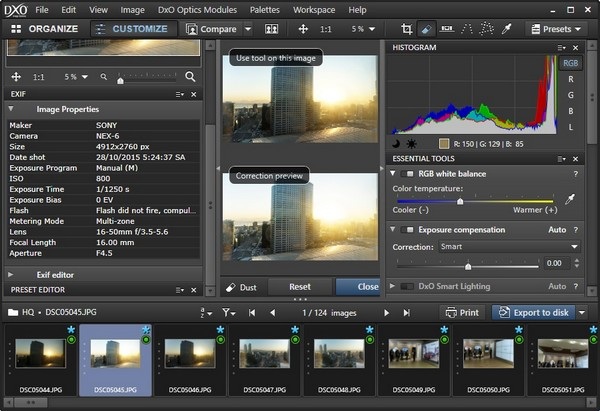Toggle the Exposure compensation switch
600x411 pixels.
(407, 230)
